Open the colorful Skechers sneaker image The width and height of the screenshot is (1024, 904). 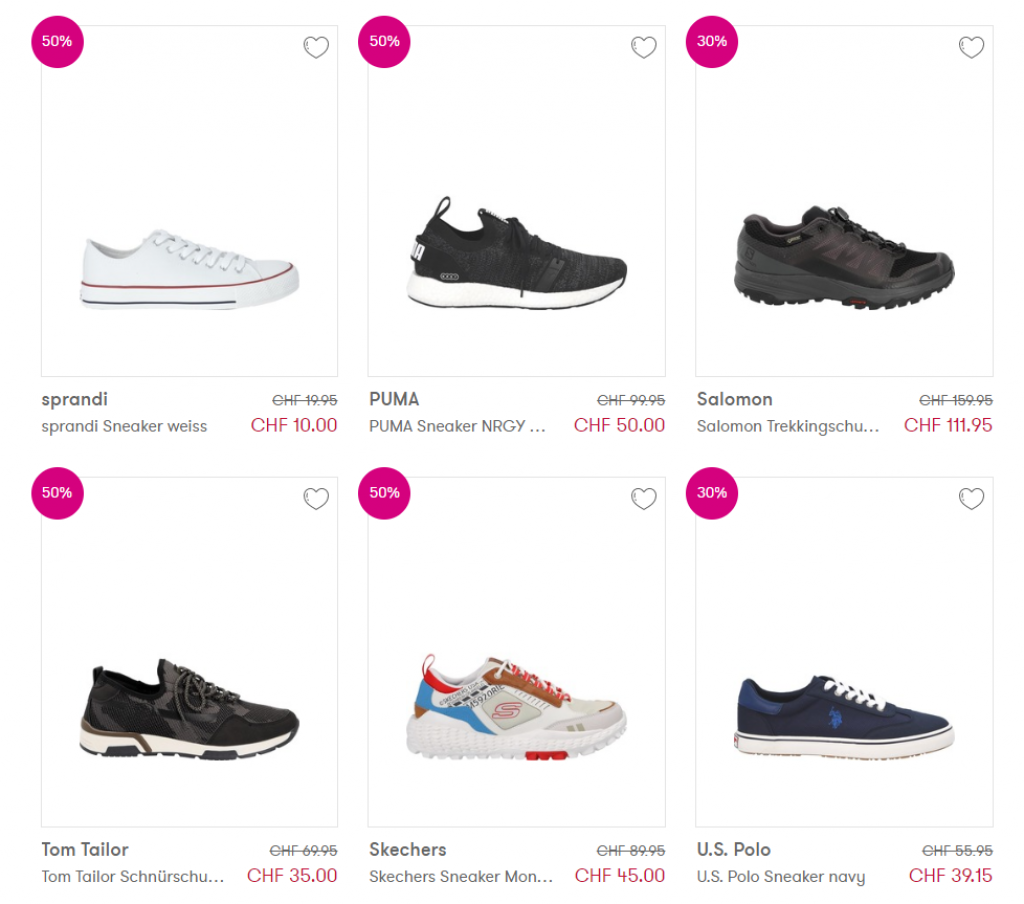(x=517, y=706)
